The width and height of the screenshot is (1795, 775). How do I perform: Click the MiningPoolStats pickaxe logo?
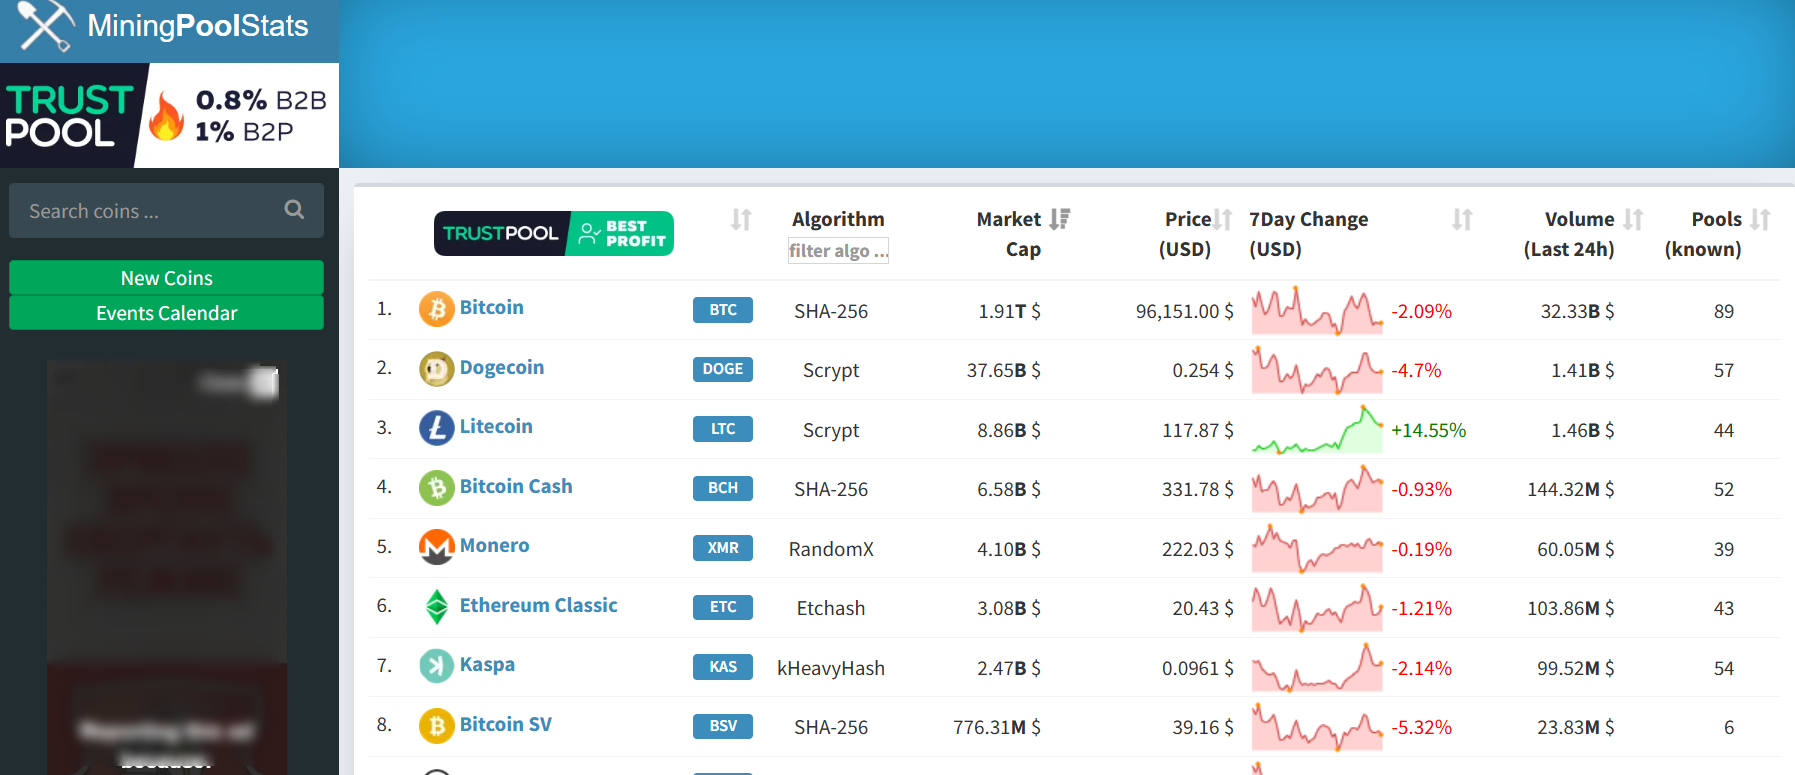(46, 26)
